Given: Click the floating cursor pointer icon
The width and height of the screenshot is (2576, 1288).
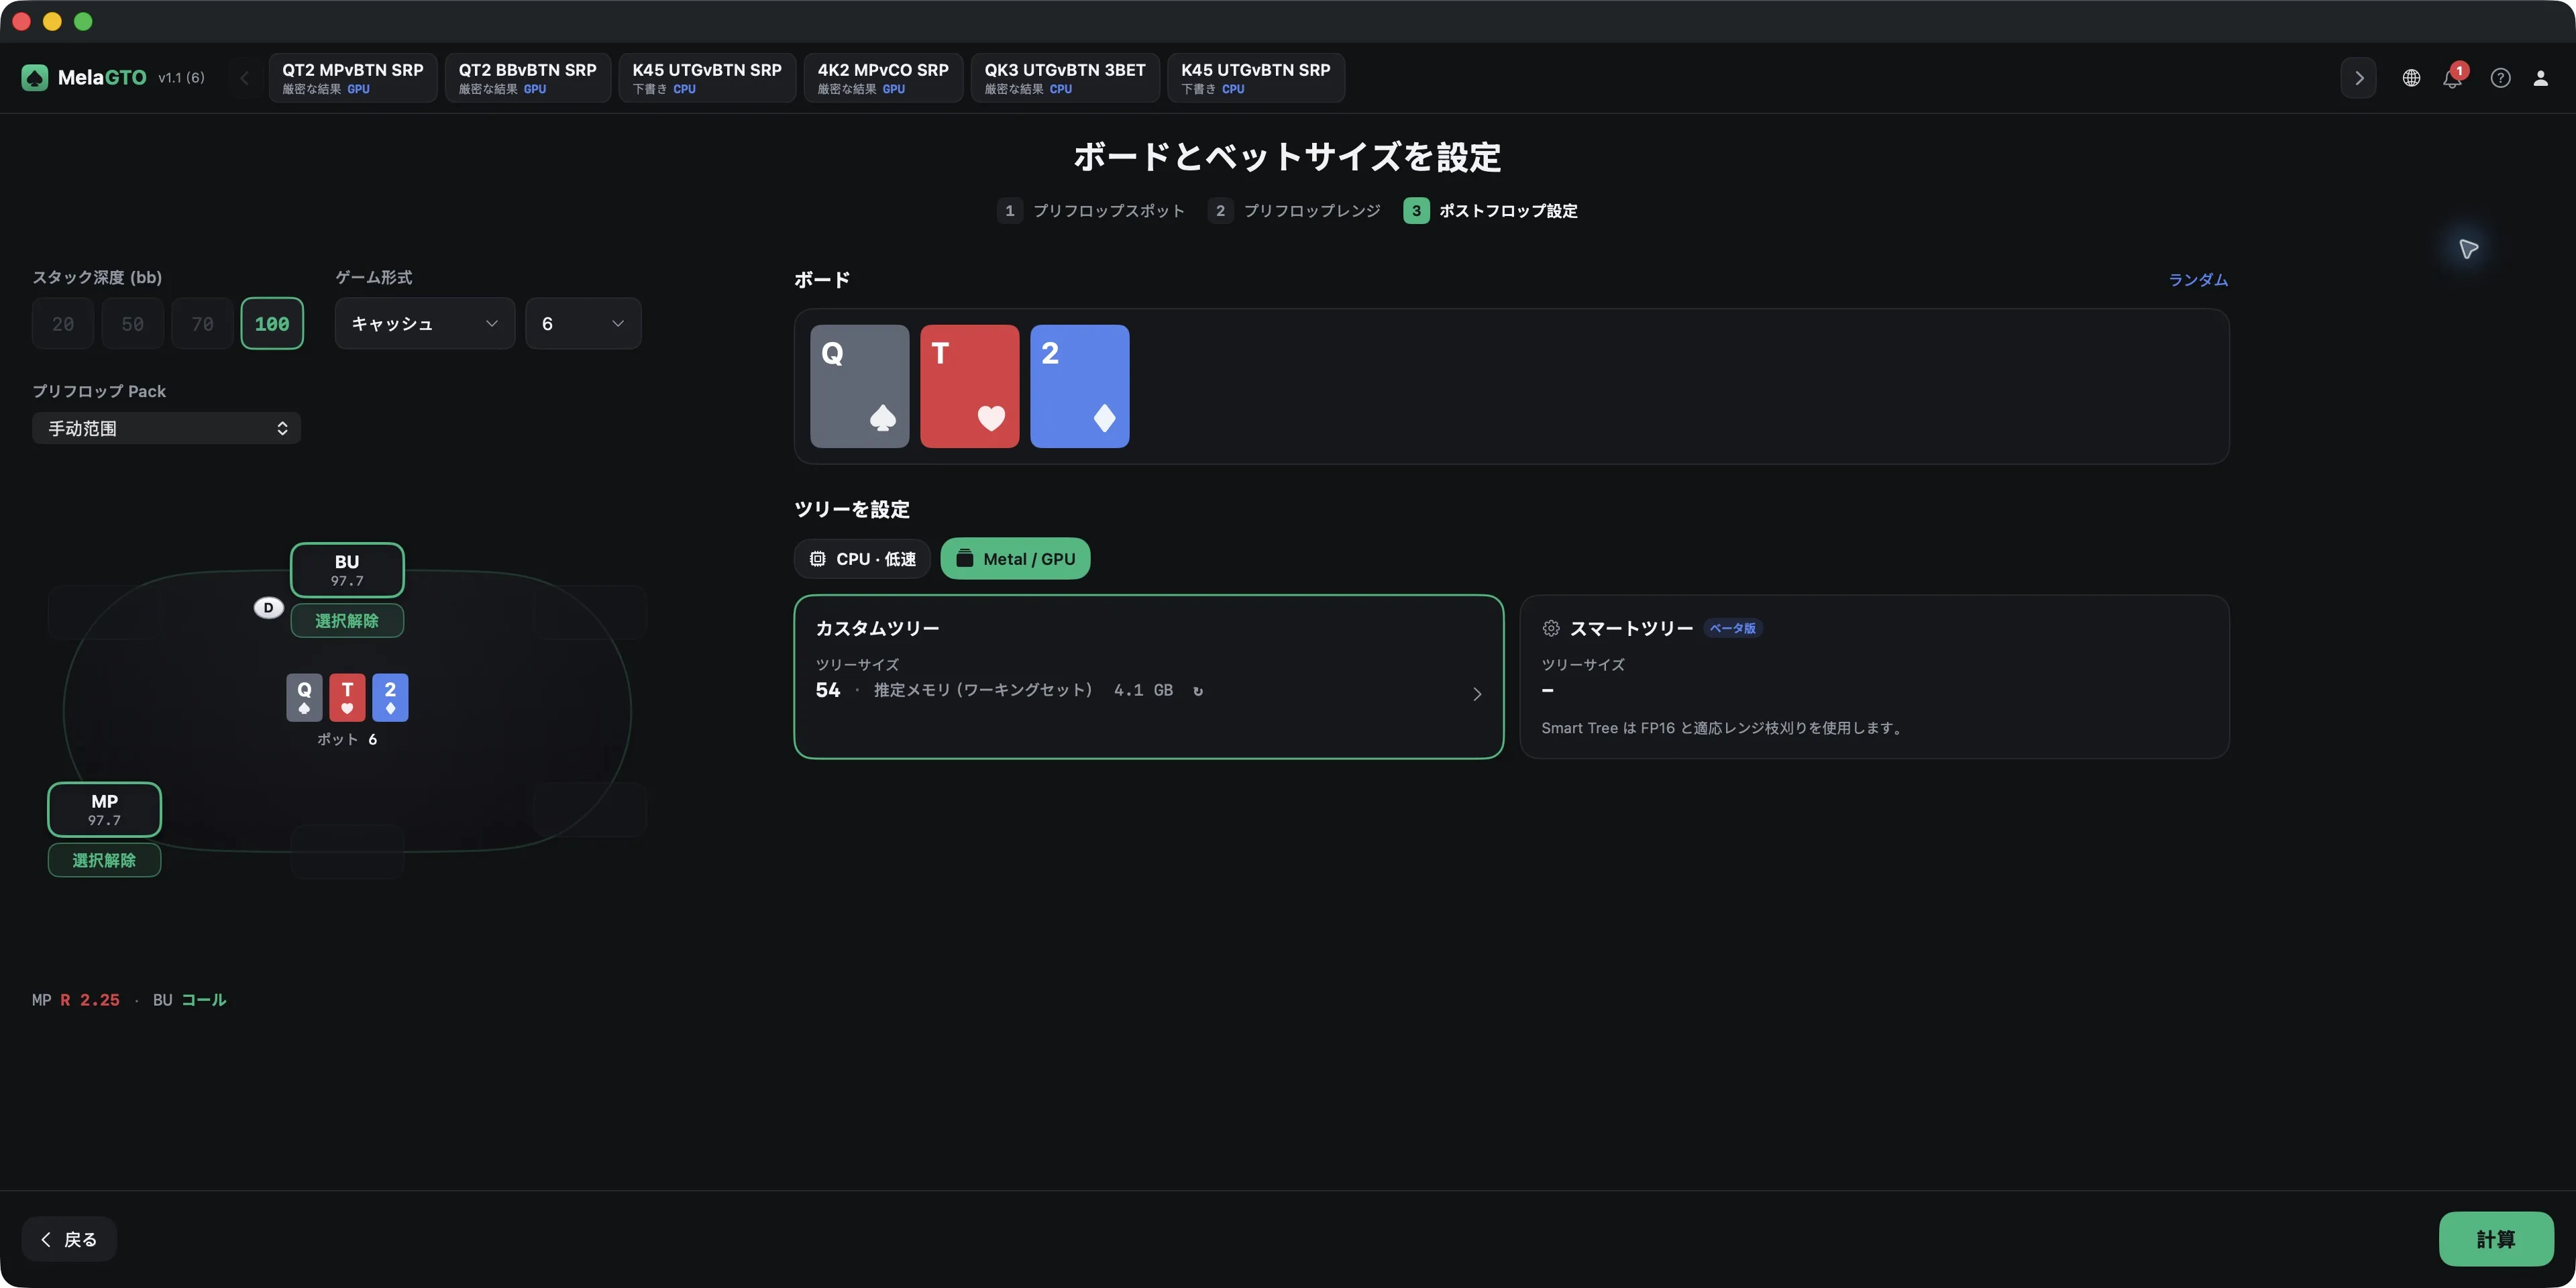Looking at the screenshot, I should (x=2468, y=249).
